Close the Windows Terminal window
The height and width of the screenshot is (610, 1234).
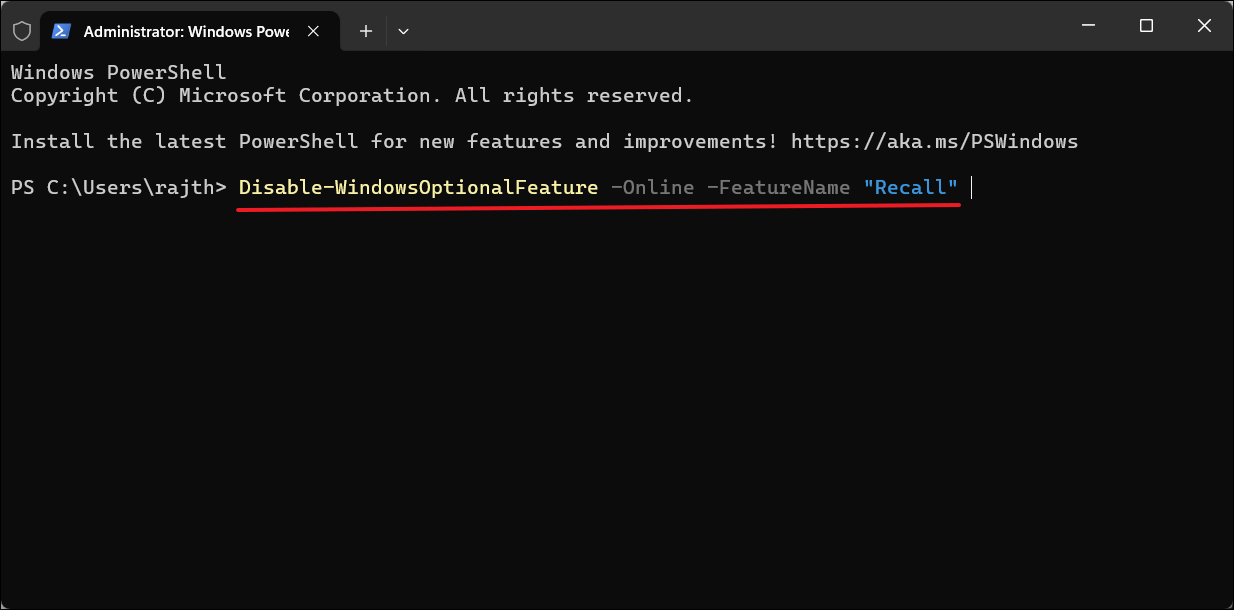(1203, 26)
